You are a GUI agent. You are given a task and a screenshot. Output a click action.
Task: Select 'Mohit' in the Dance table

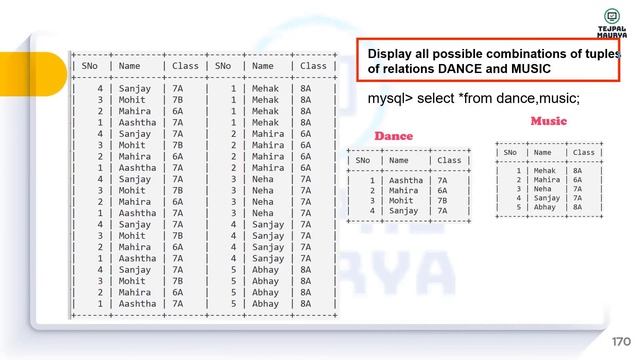(401, 201)
